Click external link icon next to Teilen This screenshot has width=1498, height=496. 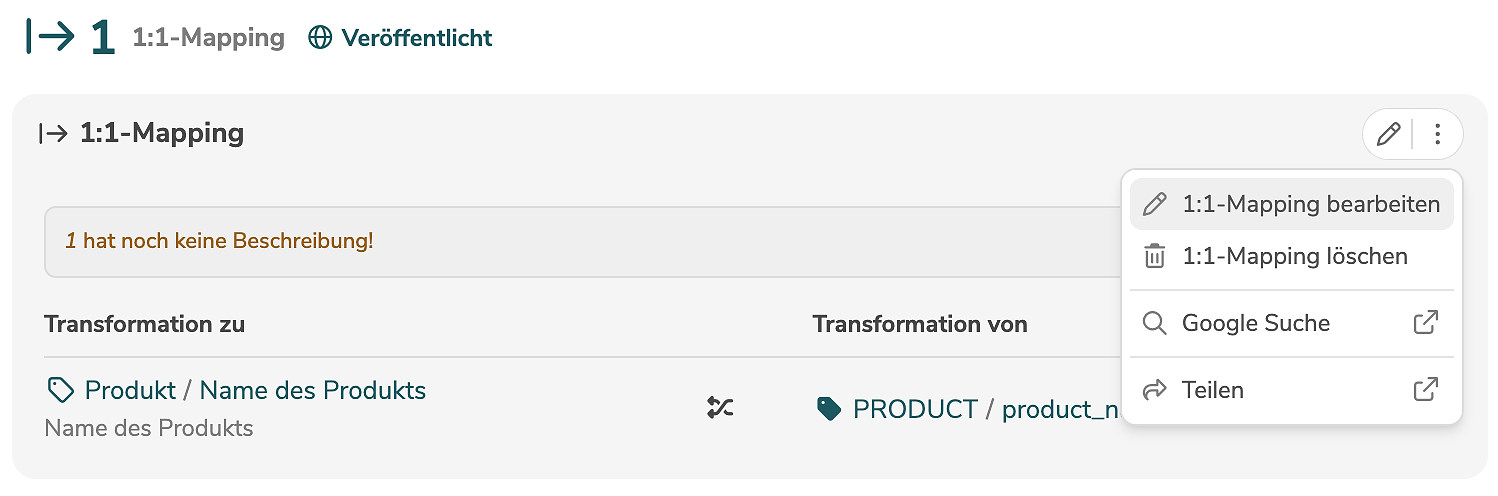(x=1426, y=390)
